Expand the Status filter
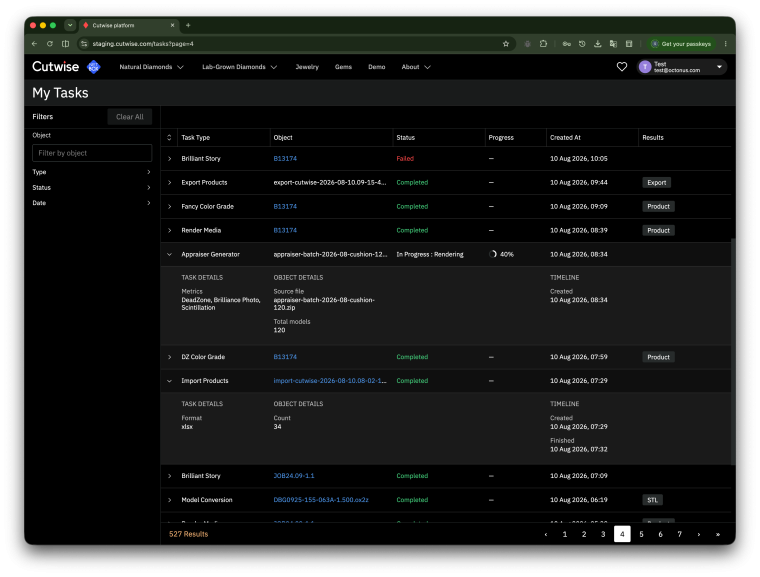Image resolution: width=760 pixels, height=577 pixels. click(92, 188)
